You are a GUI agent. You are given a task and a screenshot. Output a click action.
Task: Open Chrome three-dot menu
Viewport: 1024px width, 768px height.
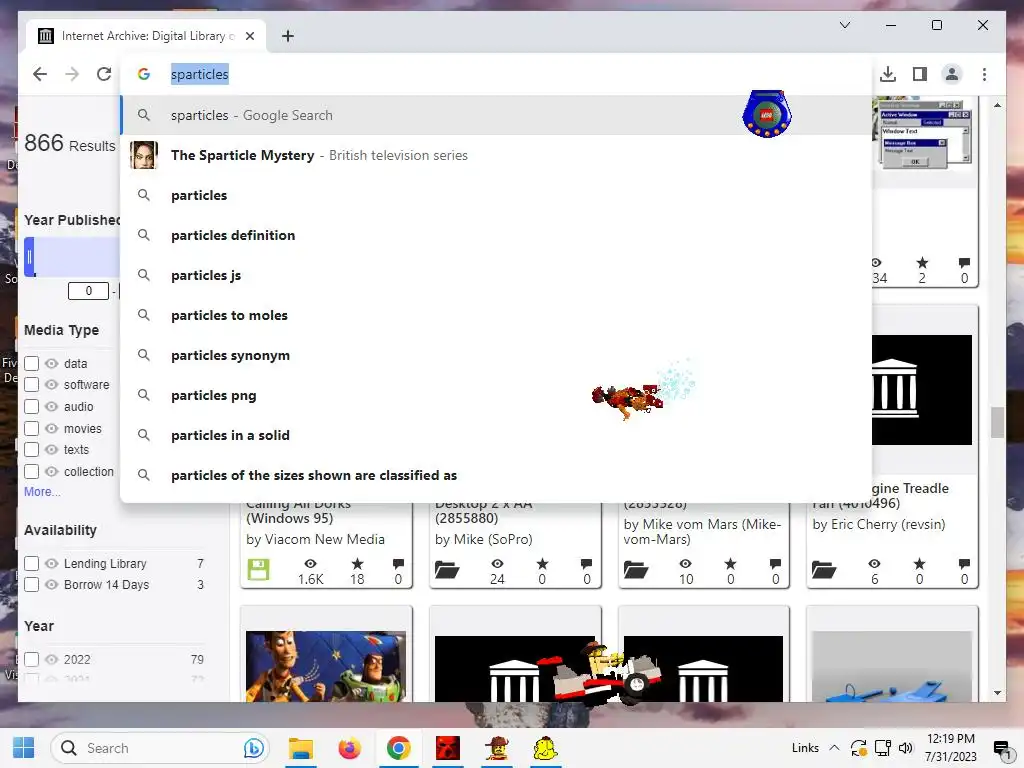tap(984, 74)
